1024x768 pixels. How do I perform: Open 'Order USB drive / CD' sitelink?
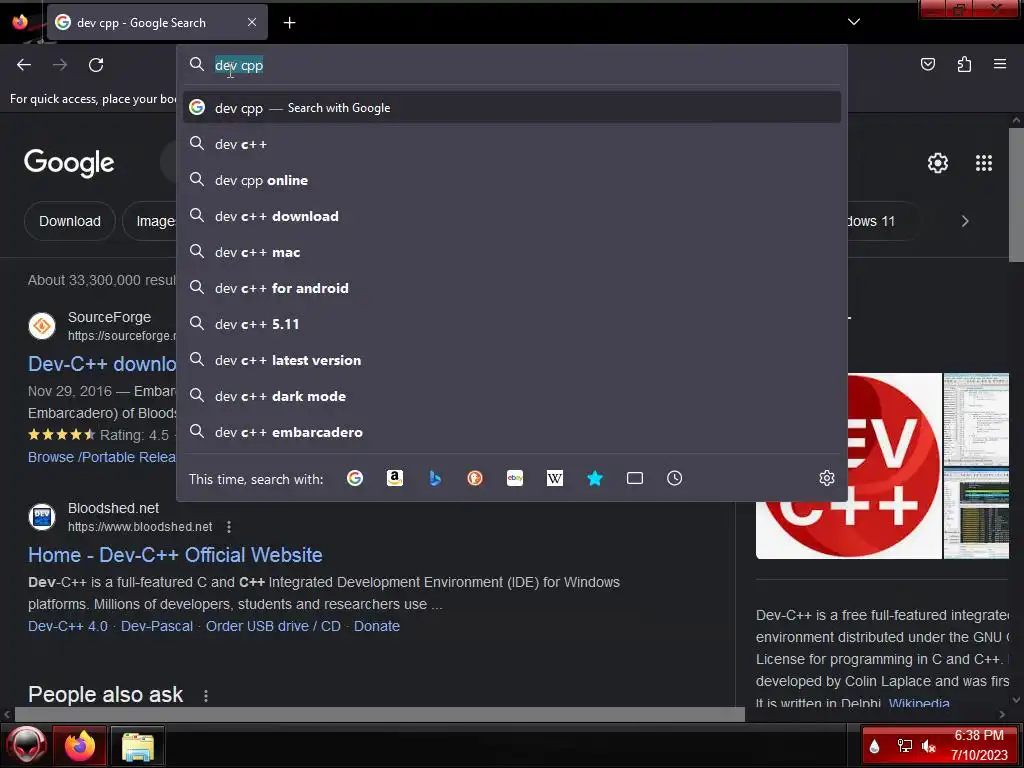point(274,626)
